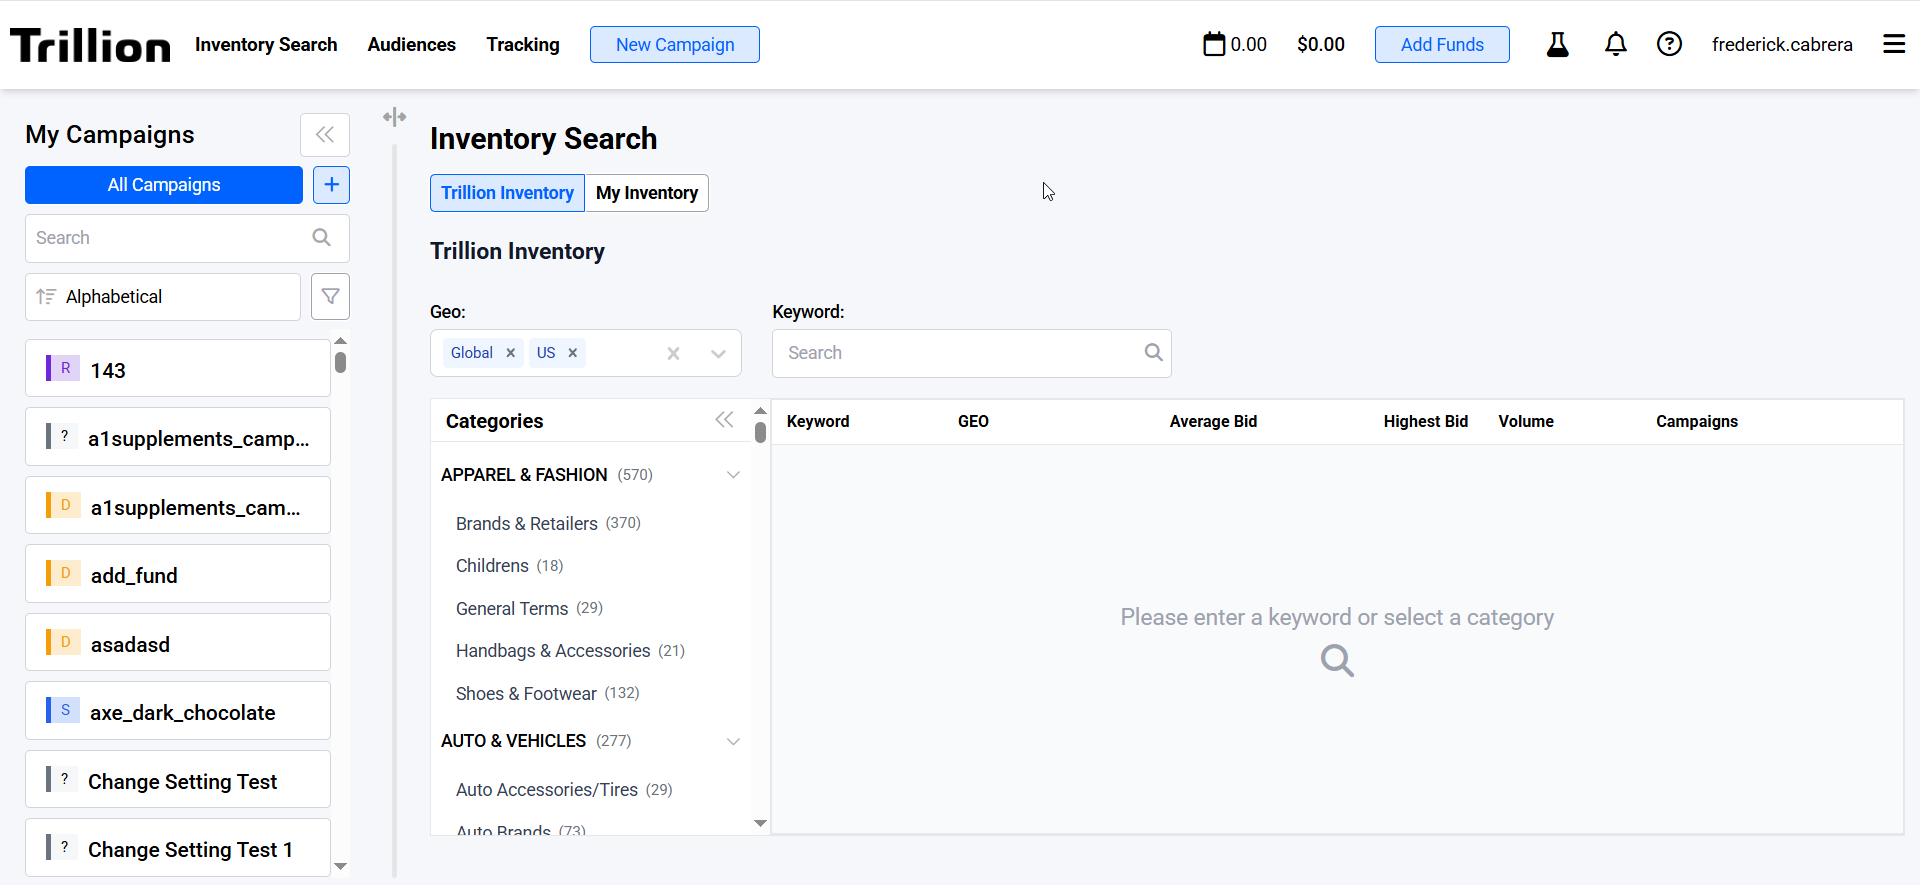Click the add campaign plus icon
This screenshot has height=885, width=1920.
(331, 185)
